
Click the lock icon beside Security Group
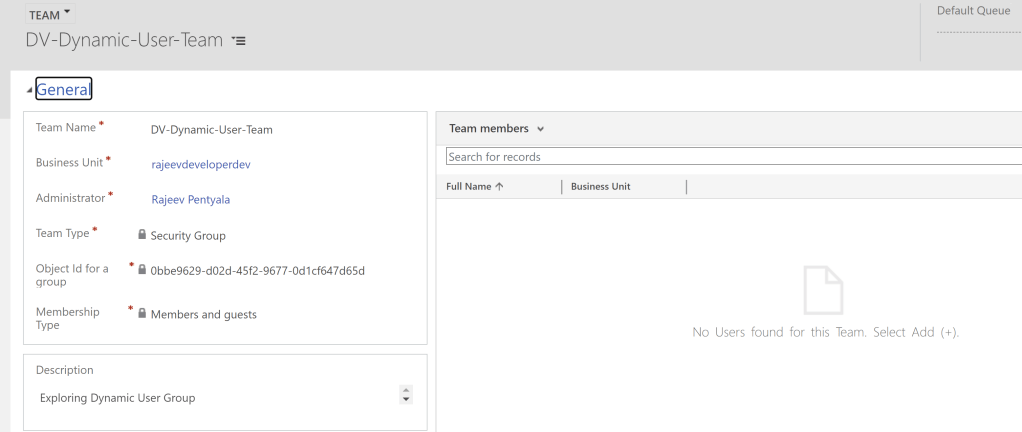tap(142, 235)
